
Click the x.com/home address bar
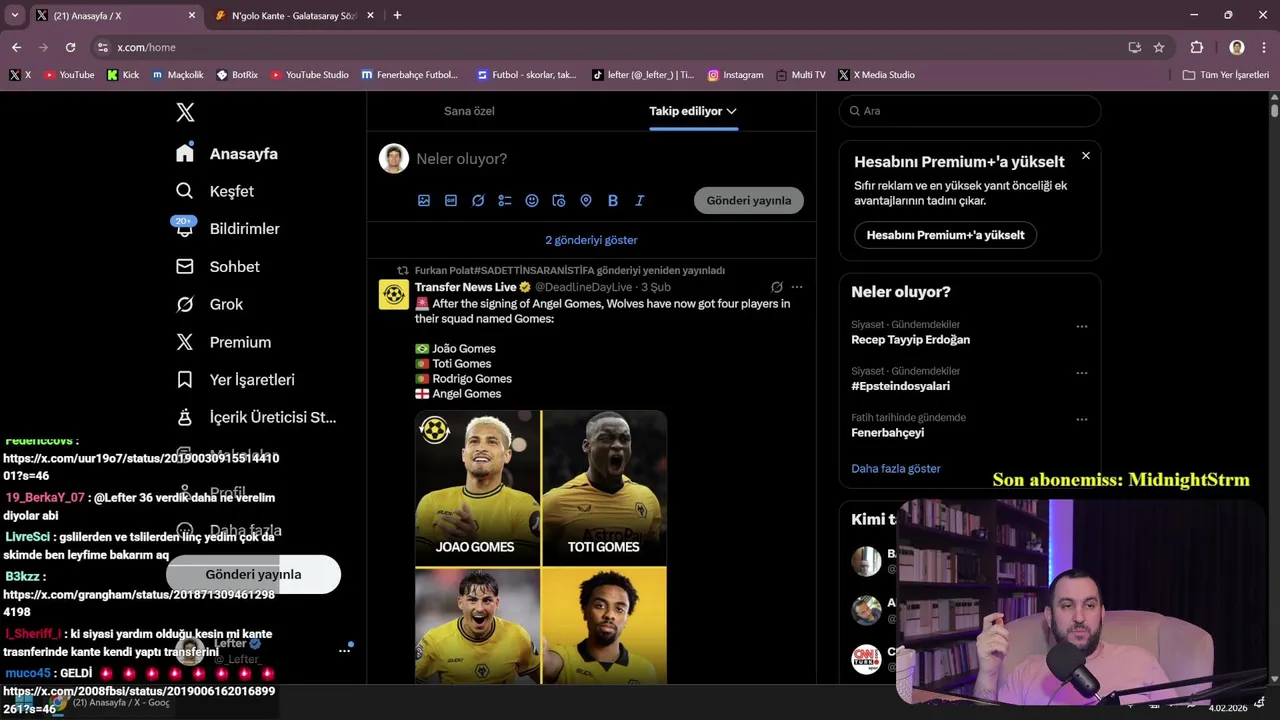coord(610,47)
